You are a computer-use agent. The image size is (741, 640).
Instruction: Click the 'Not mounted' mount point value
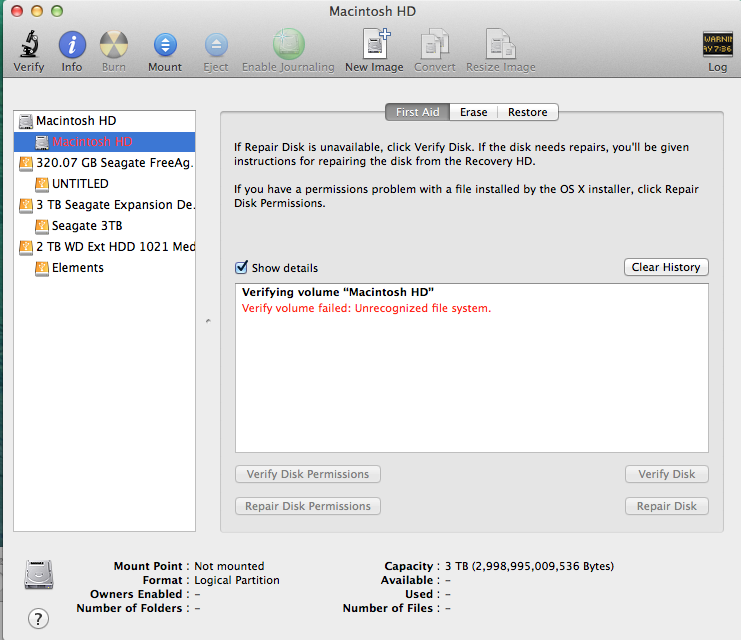(x=229, y=566)
